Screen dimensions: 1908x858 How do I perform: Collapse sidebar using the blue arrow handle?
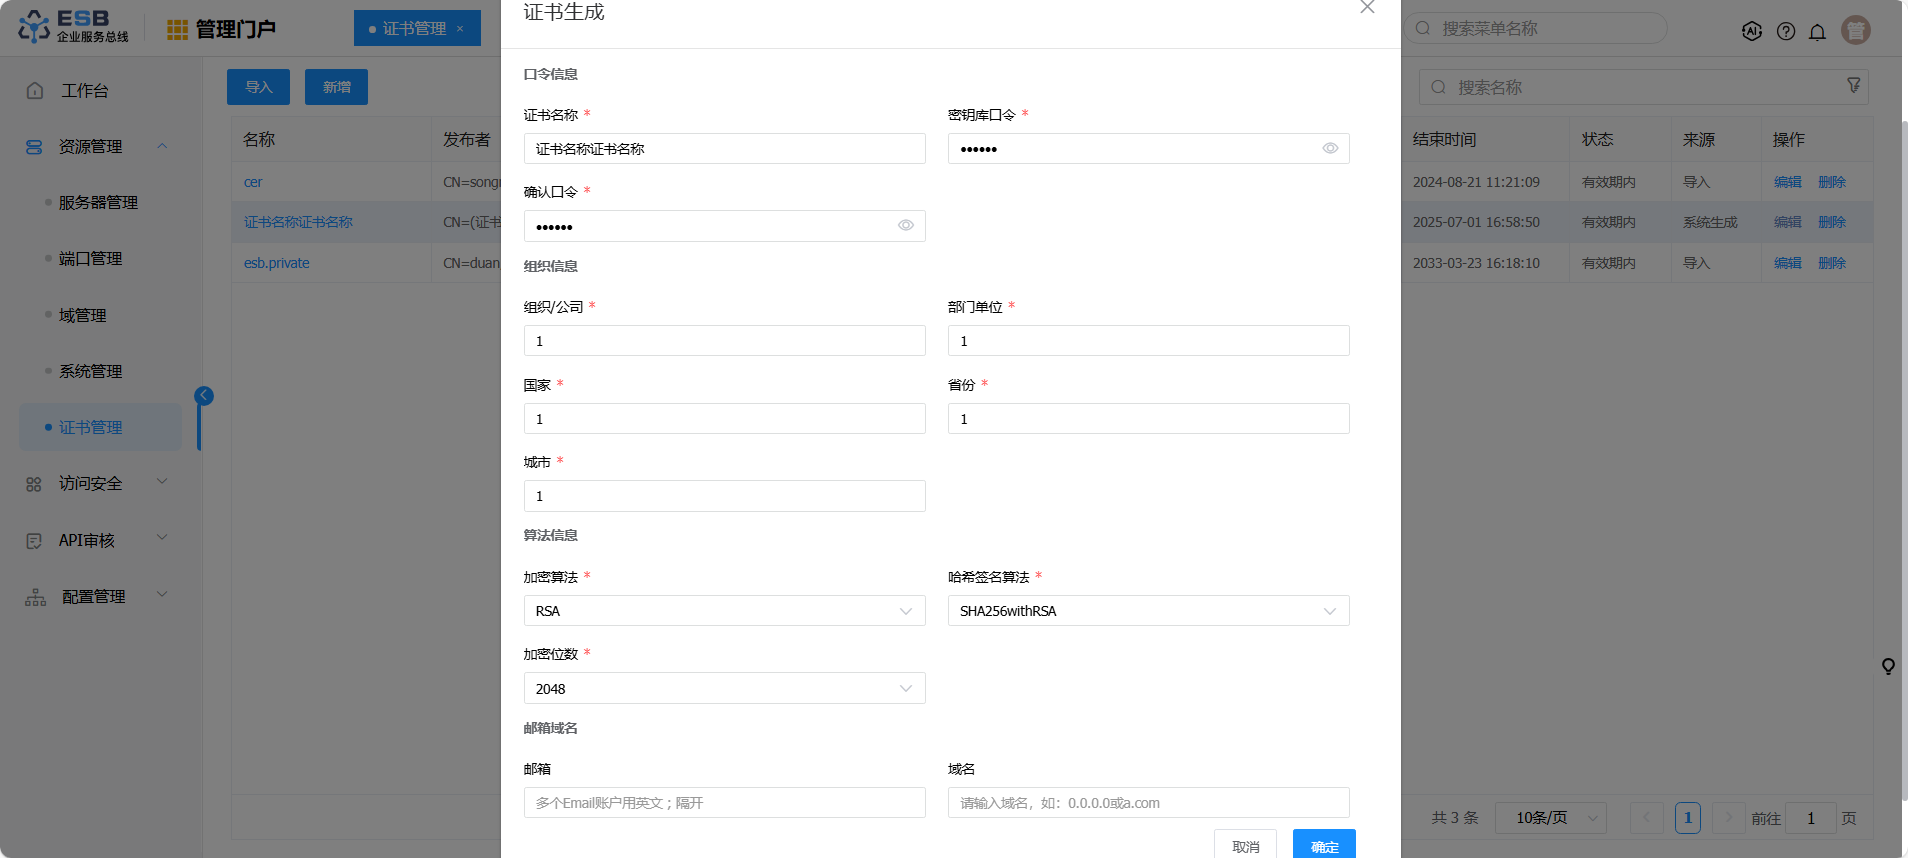[x=204, y=396]
